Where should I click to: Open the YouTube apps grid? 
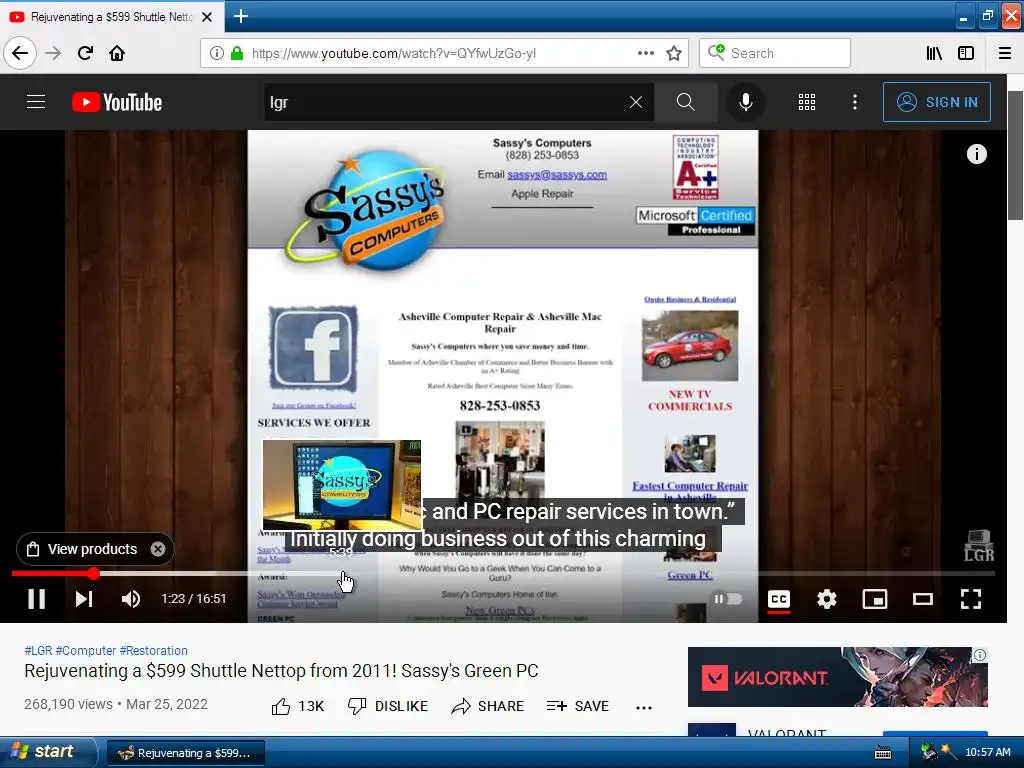(x=807, y=102)
